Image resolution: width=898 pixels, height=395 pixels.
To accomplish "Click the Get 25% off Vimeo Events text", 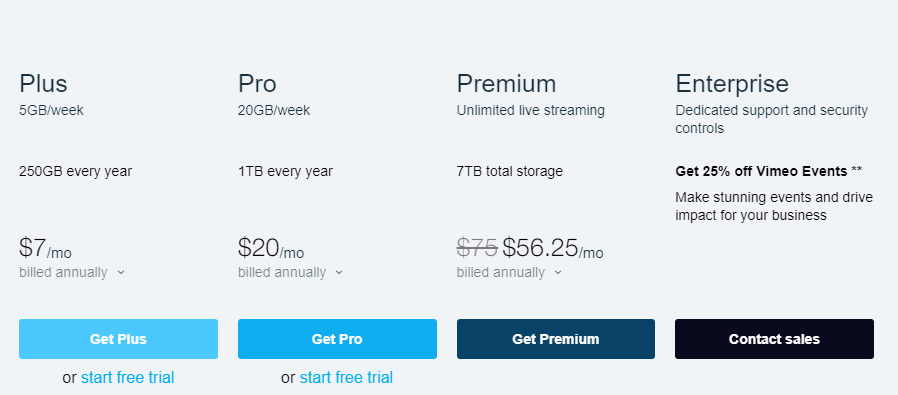I will (761, 171).
